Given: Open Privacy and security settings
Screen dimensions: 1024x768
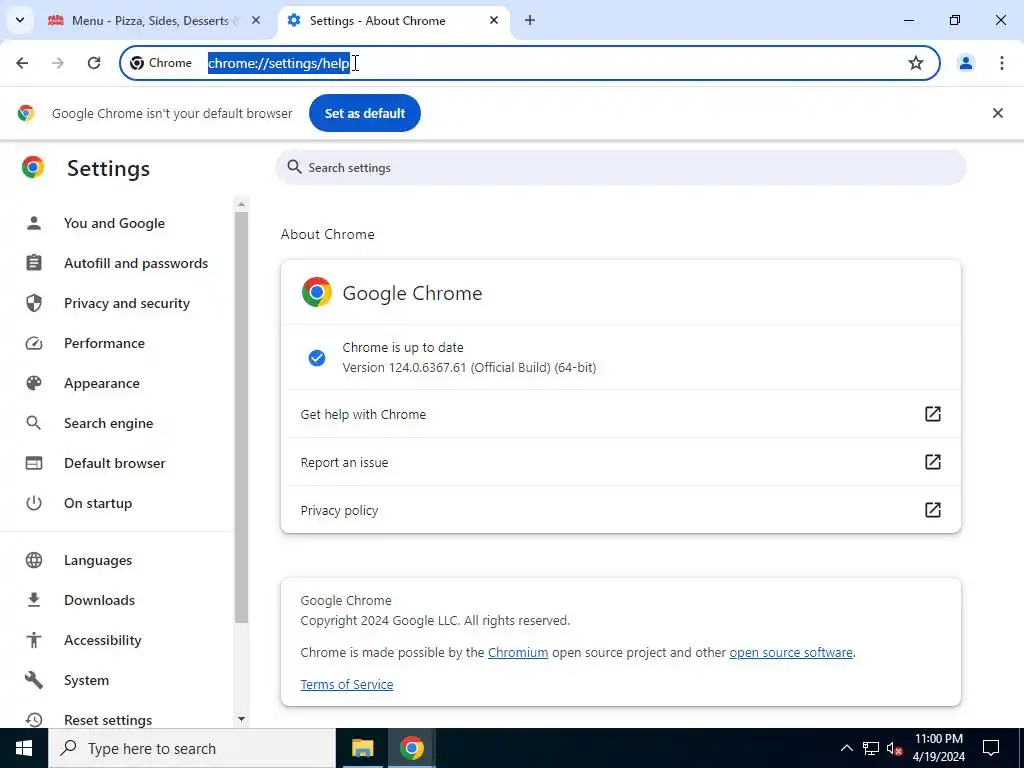Looking at the screenshot, I should pyautogui.click(x=127, y=303).
